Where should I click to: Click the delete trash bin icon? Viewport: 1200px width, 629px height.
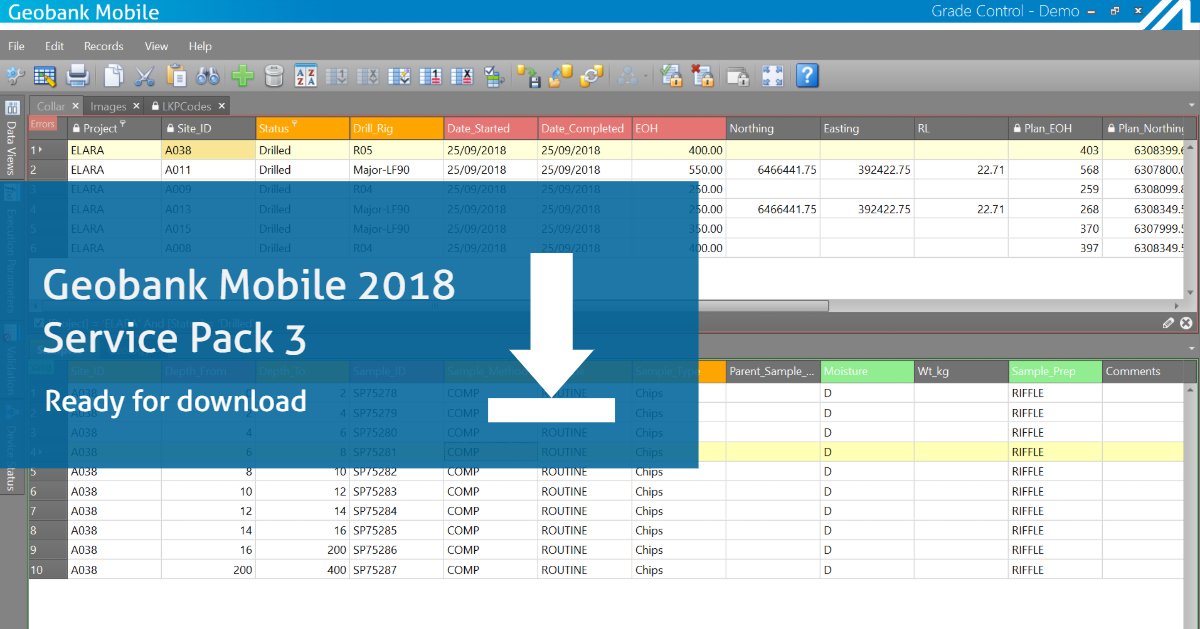[x=274, y=75]
